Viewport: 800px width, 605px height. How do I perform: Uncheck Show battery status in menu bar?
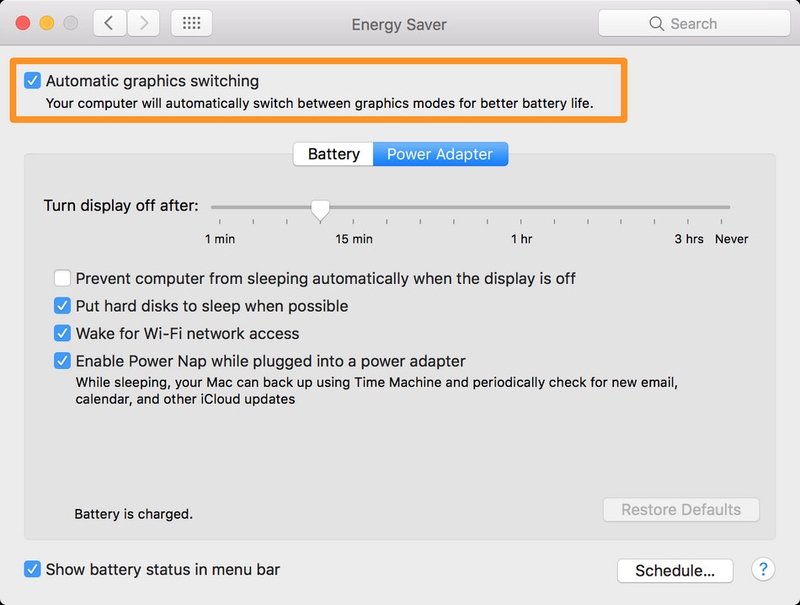click(33, 569)
